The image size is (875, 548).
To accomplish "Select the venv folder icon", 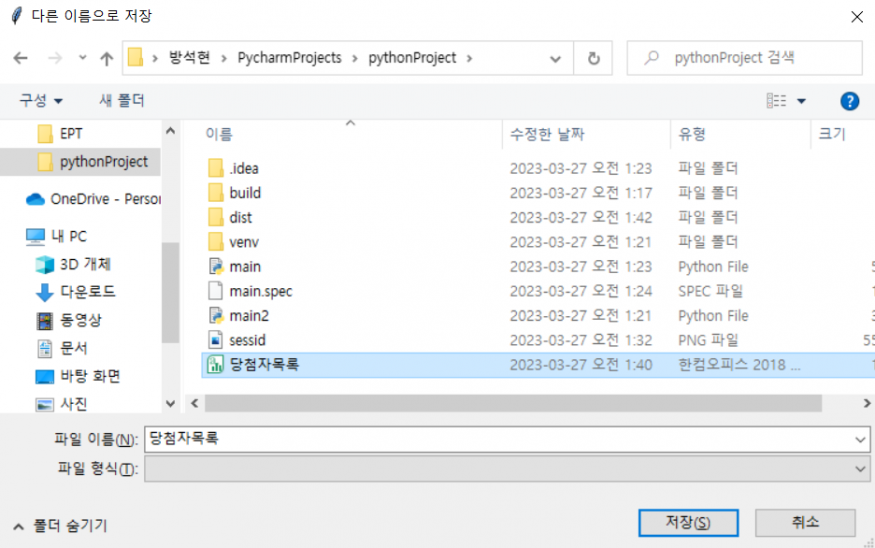I will 216,242.
